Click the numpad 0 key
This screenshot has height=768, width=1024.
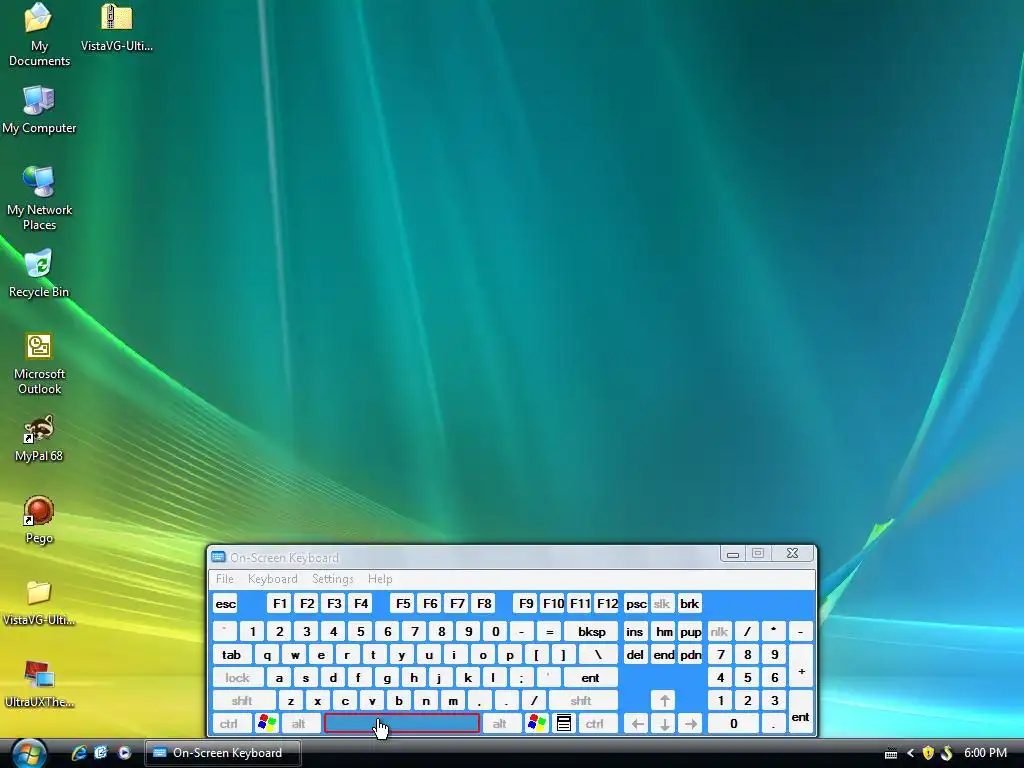pyautogui.click(x=734, y=723)
